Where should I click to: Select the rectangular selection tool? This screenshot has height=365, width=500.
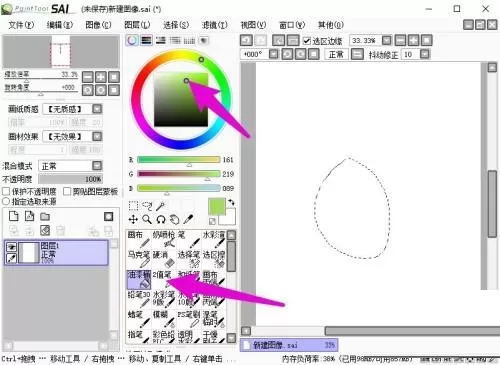point(133,206)
